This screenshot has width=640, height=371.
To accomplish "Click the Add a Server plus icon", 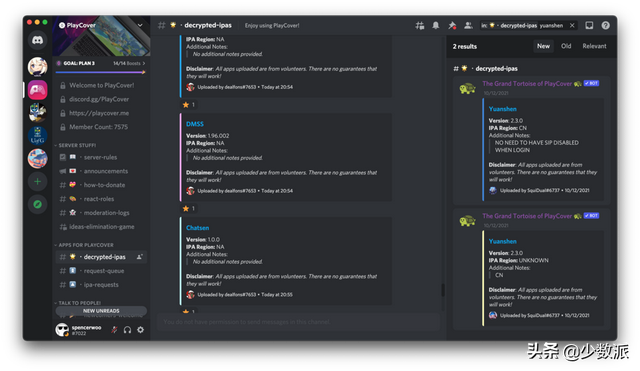I will coord(38,182).
